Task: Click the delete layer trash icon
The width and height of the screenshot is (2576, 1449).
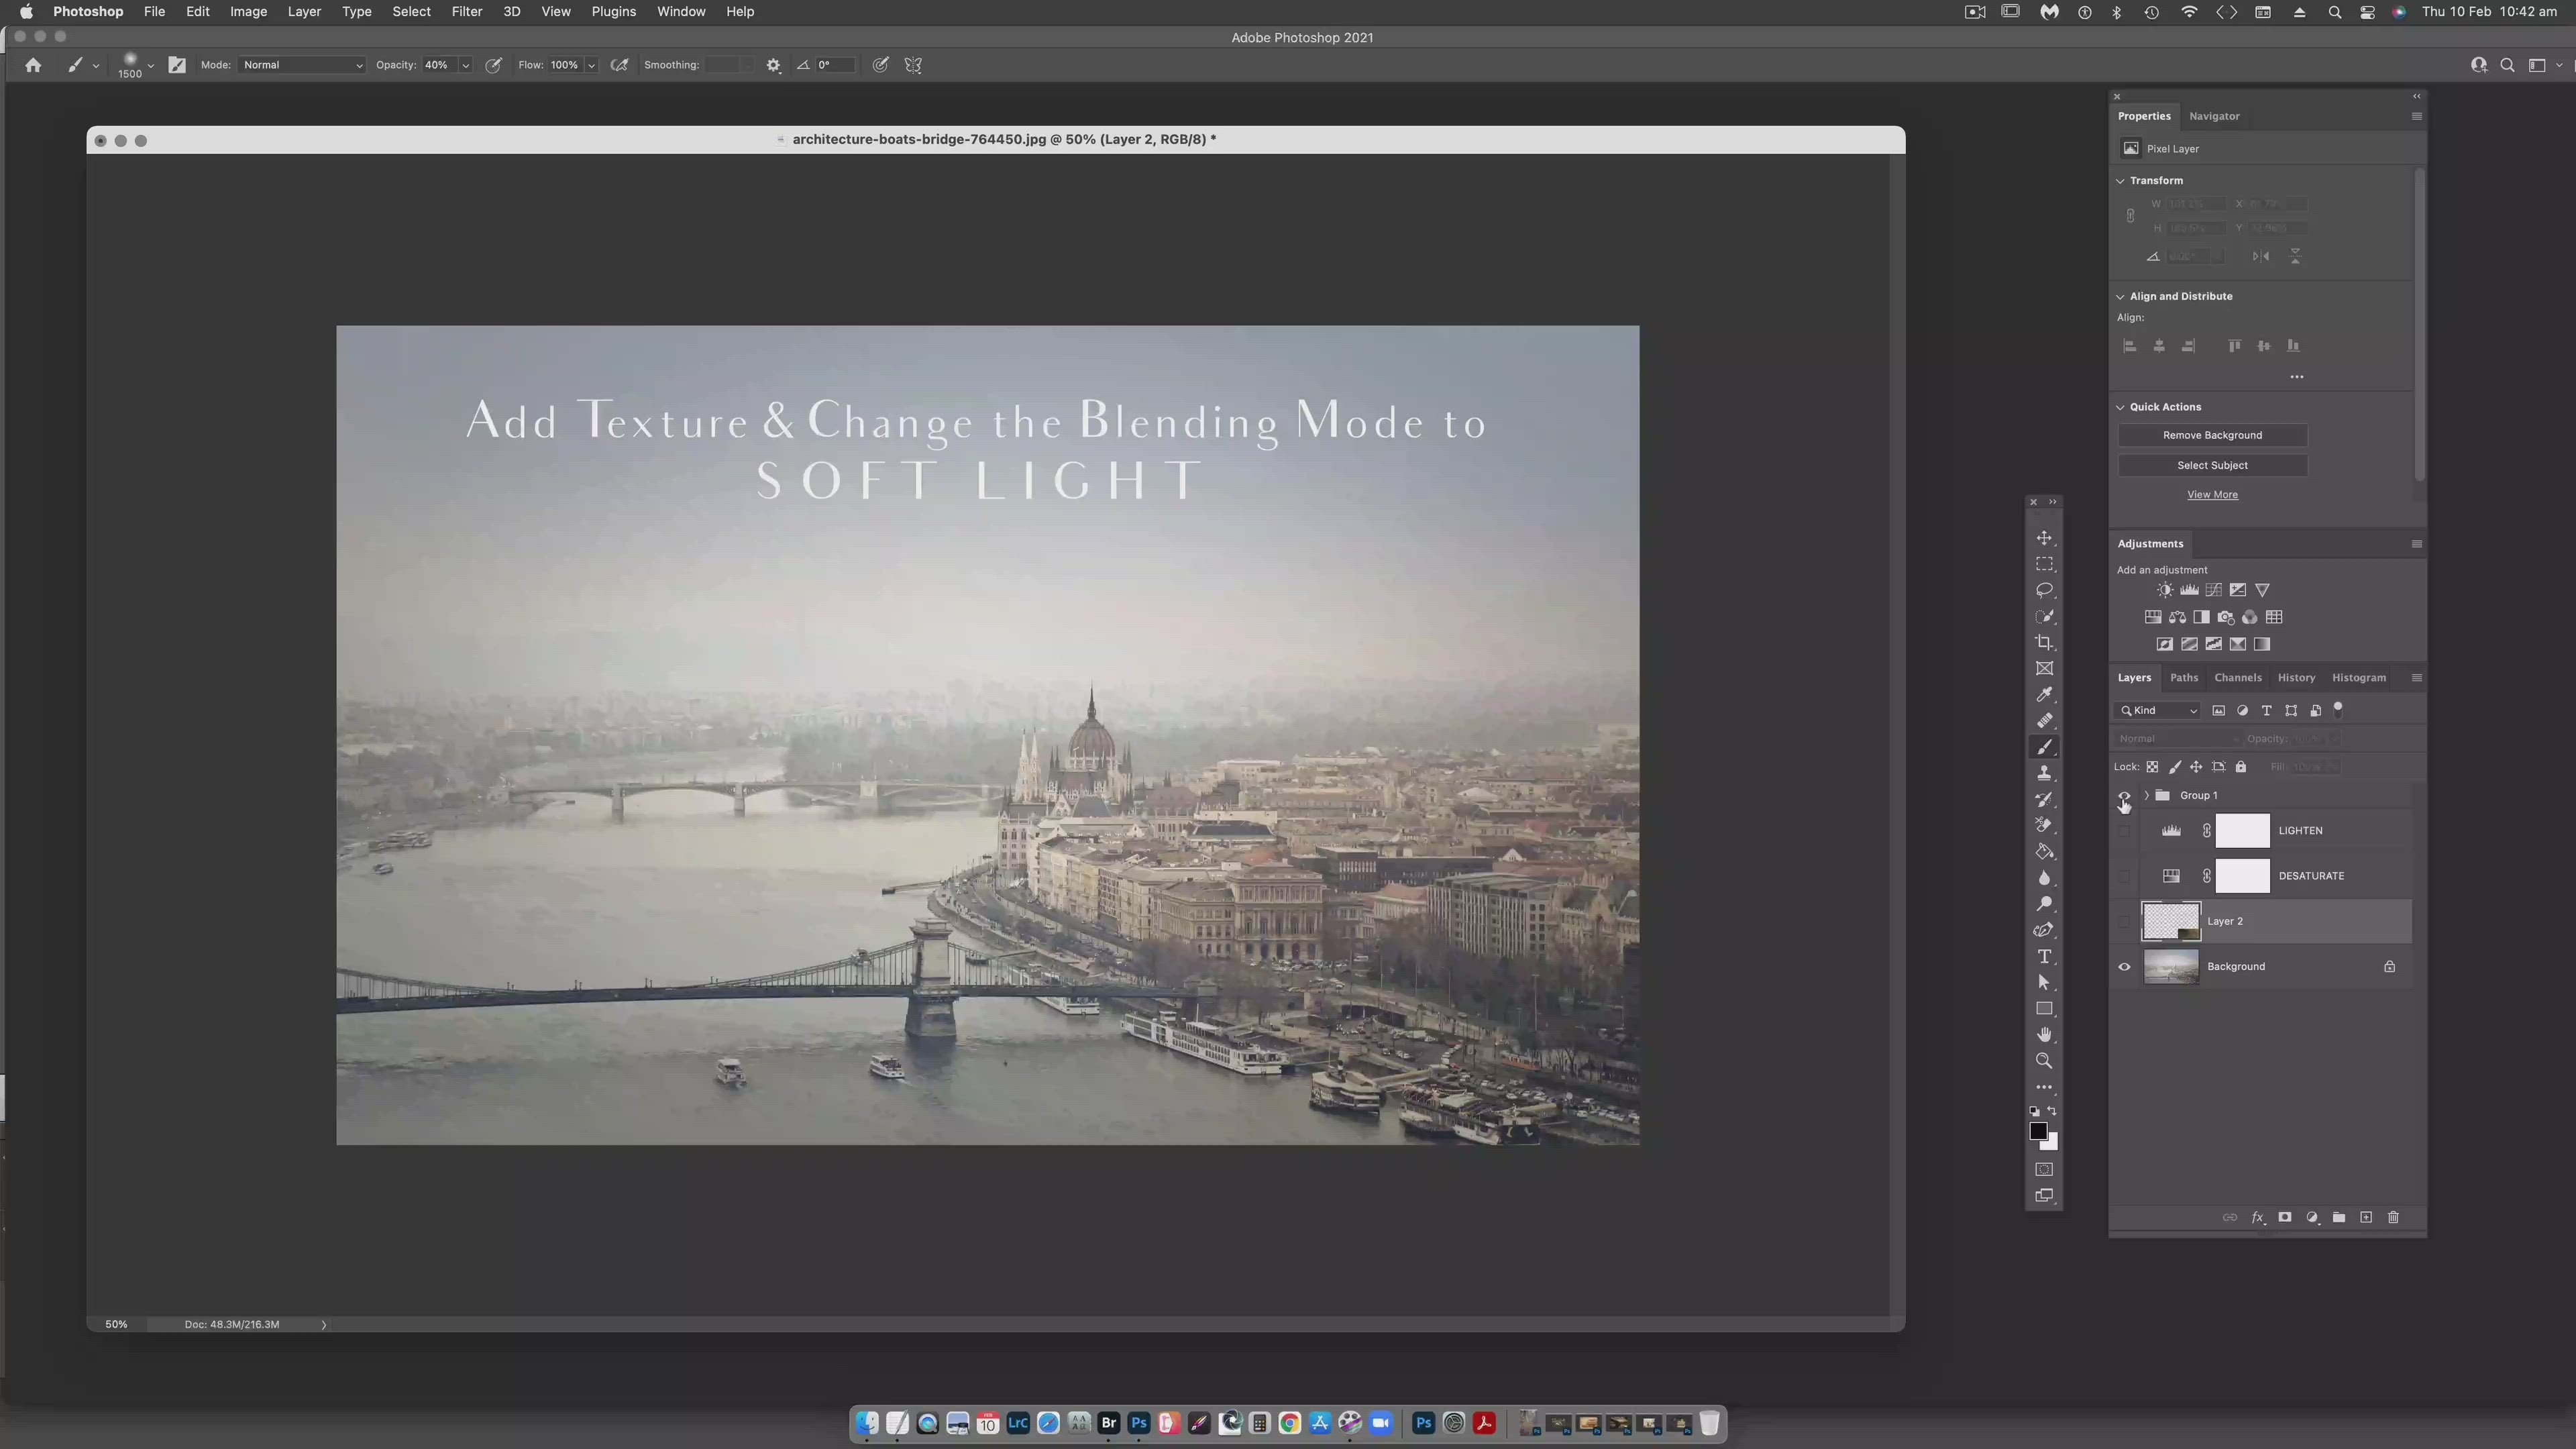Action: (2393, 1217)
